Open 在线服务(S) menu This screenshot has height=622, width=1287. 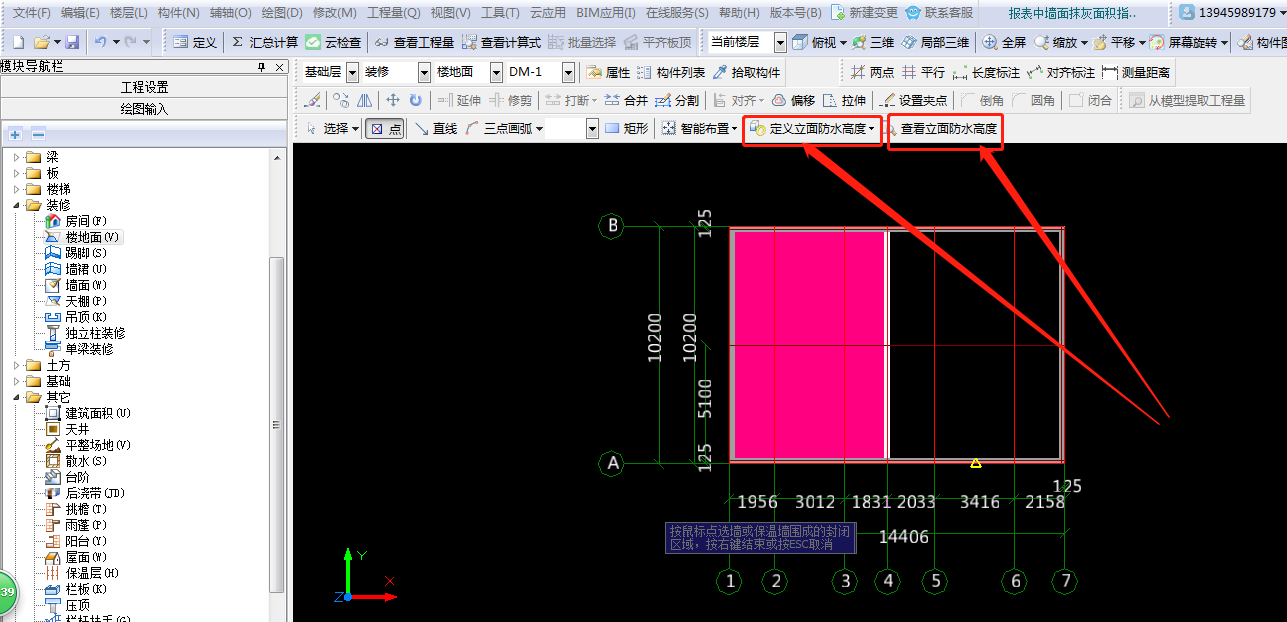tap(677, 13)
